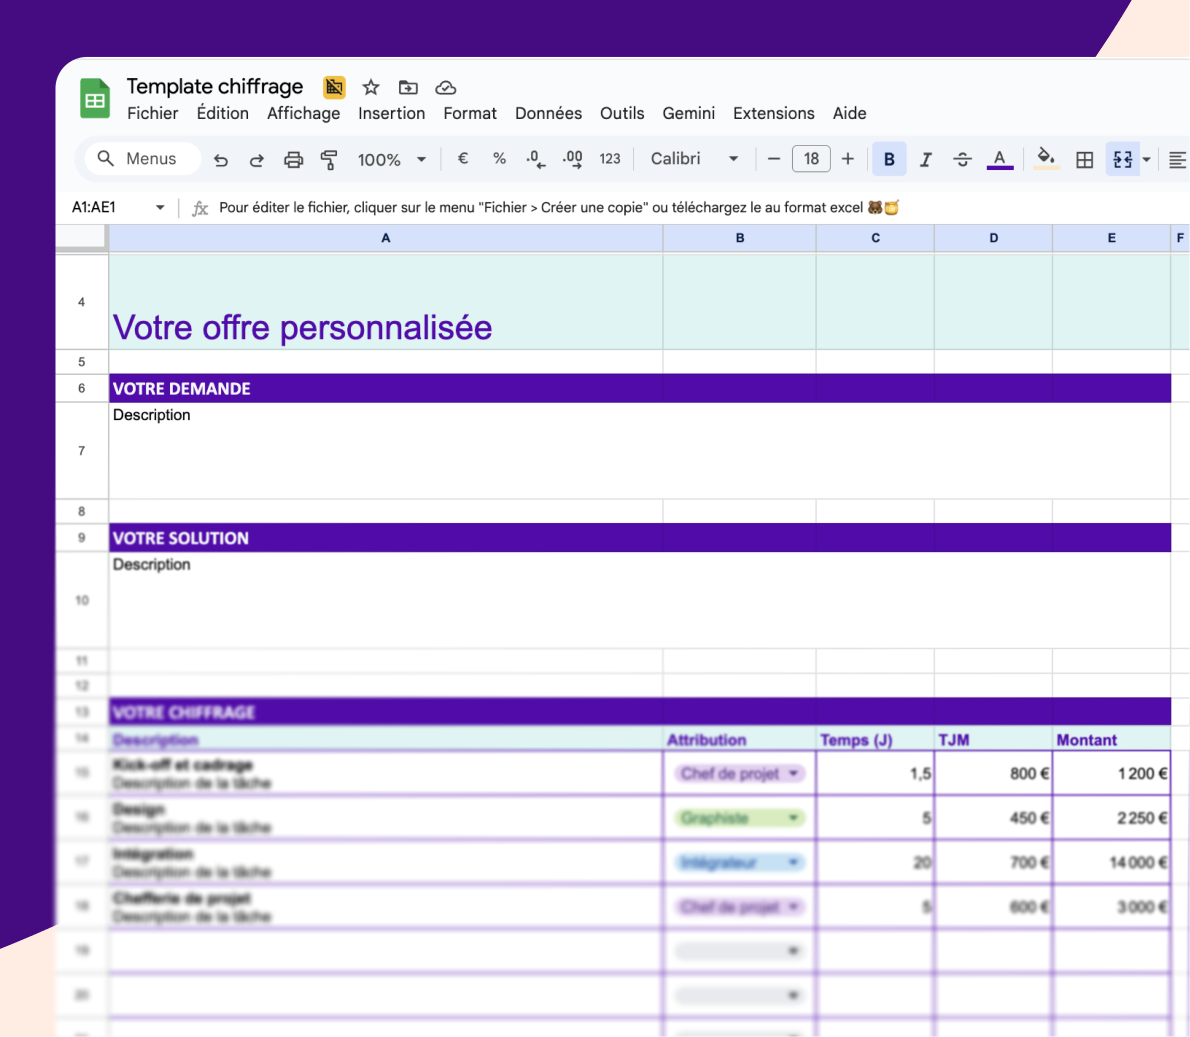Open the Calibri font dropdown

694,159
